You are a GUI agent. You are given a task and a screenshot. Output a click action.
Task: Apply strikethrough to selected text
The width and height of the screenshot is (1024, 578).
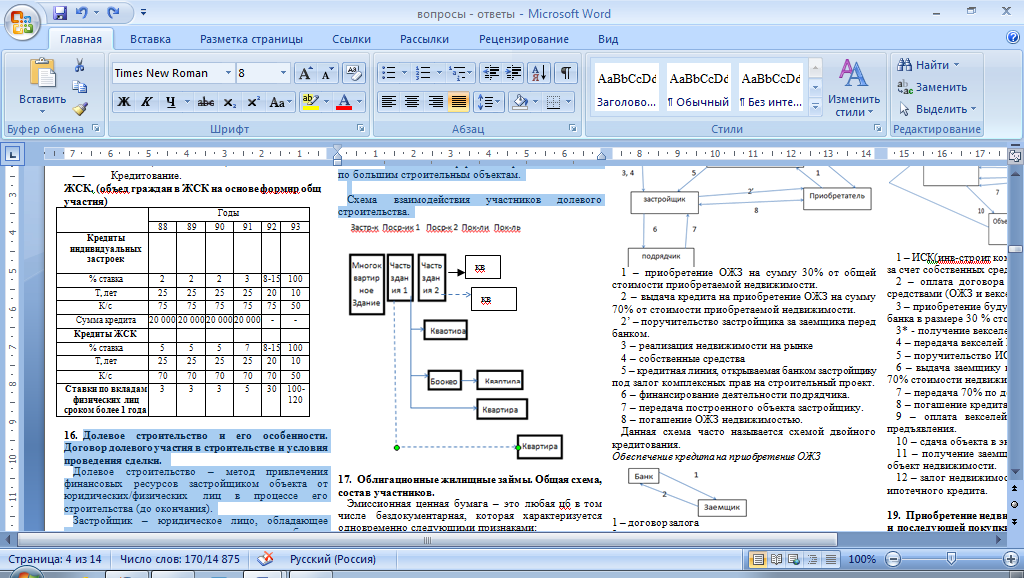pyautogui.click(x=206, y=102)
